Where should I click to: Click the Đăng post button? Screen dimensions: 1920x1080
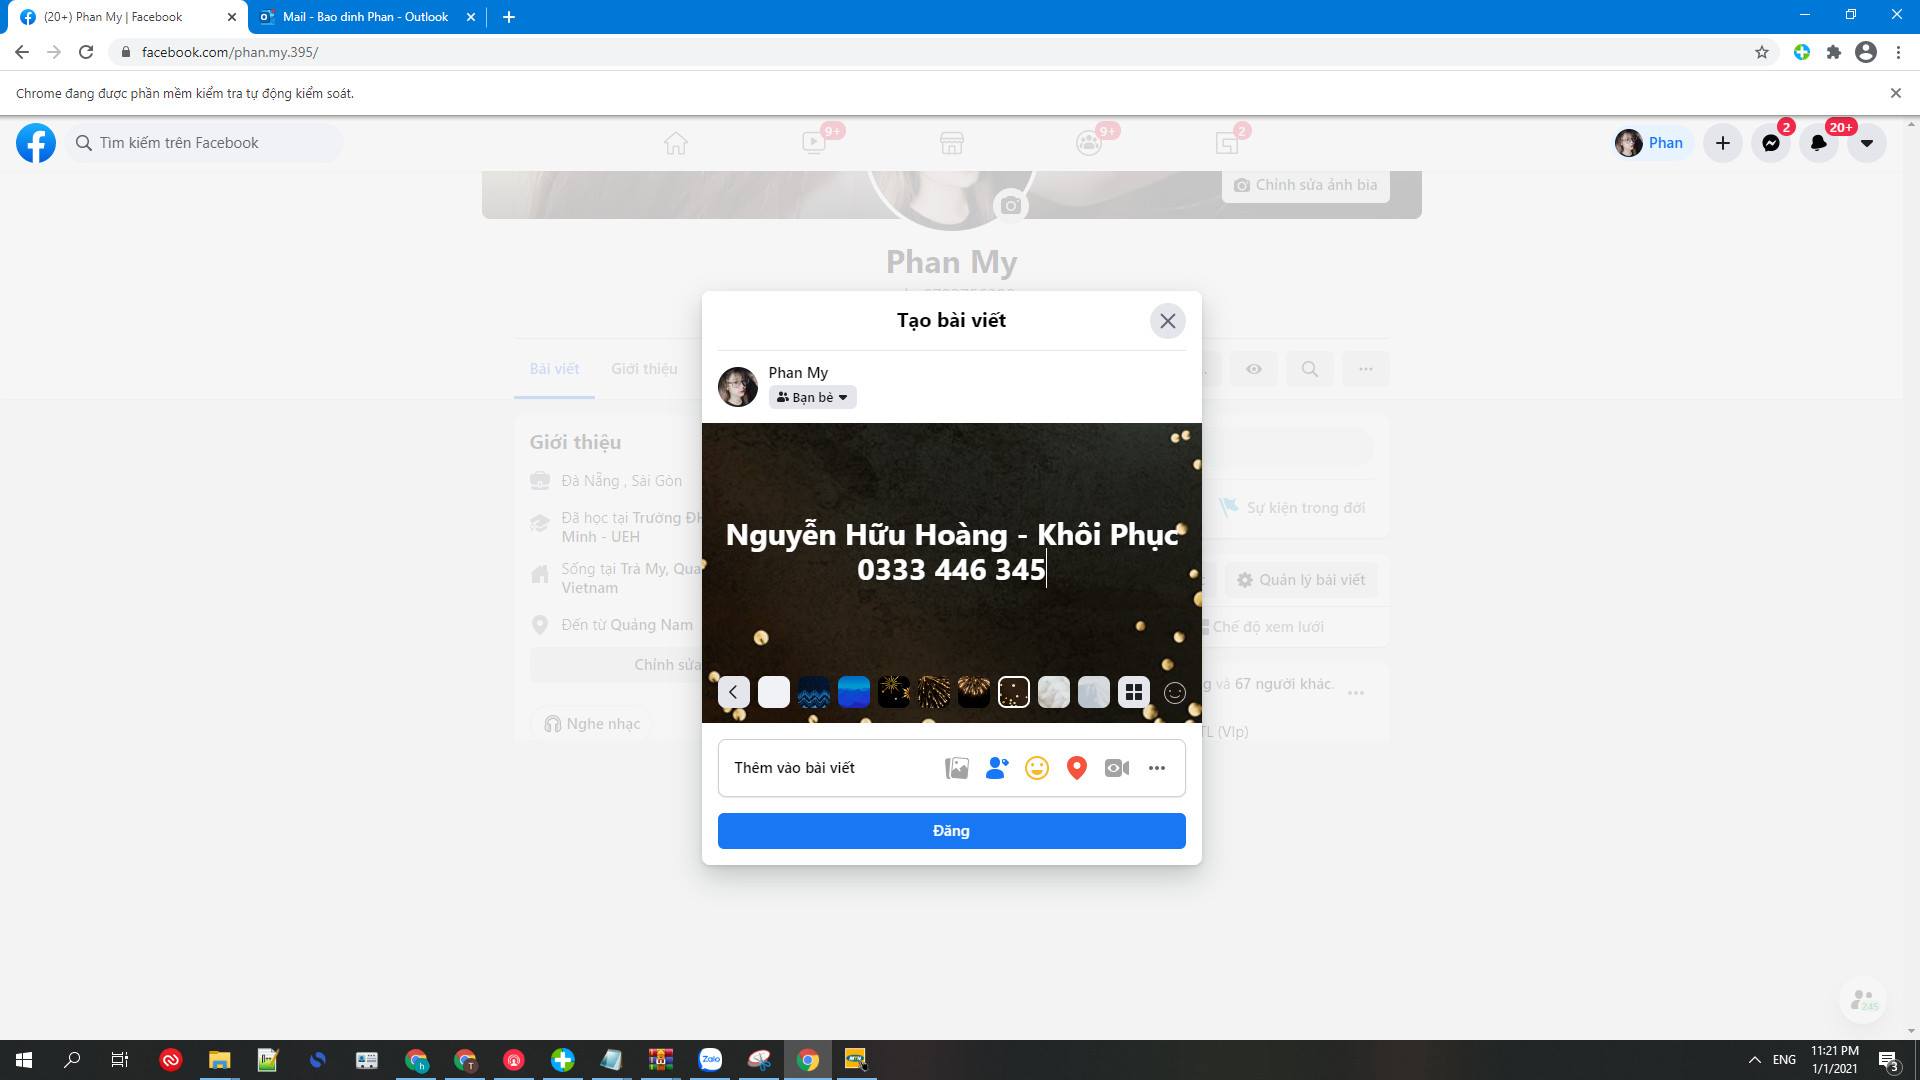pyautogui.click(x=951, y=831)
